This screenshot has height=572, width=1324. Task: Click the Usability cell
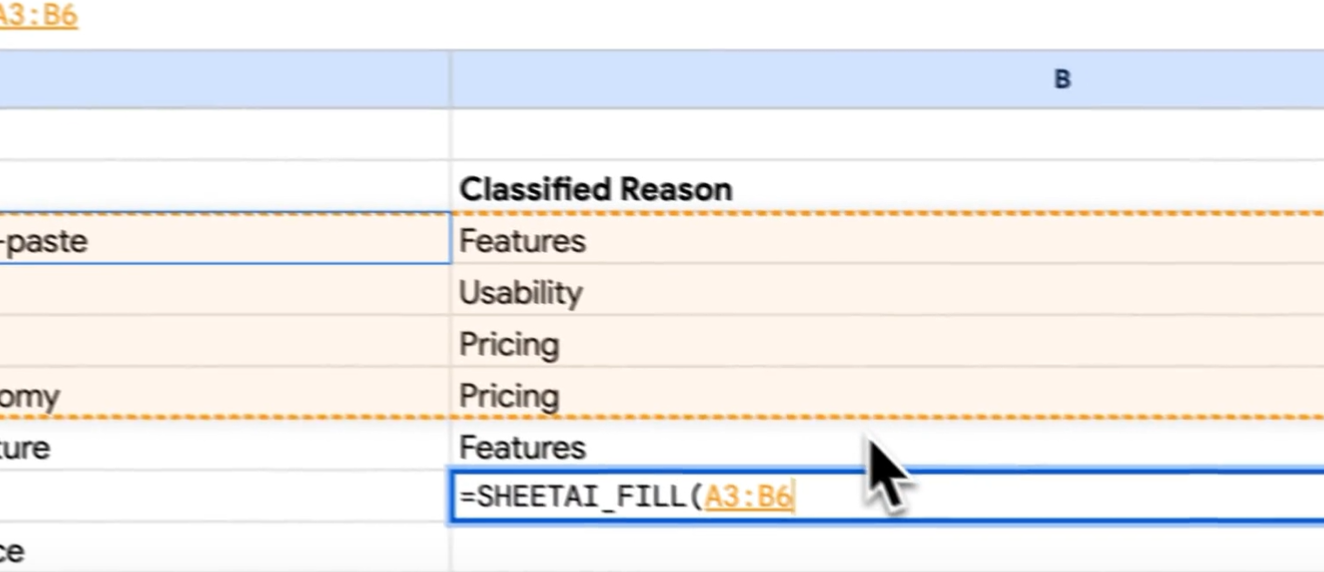[x=520, y=293]
